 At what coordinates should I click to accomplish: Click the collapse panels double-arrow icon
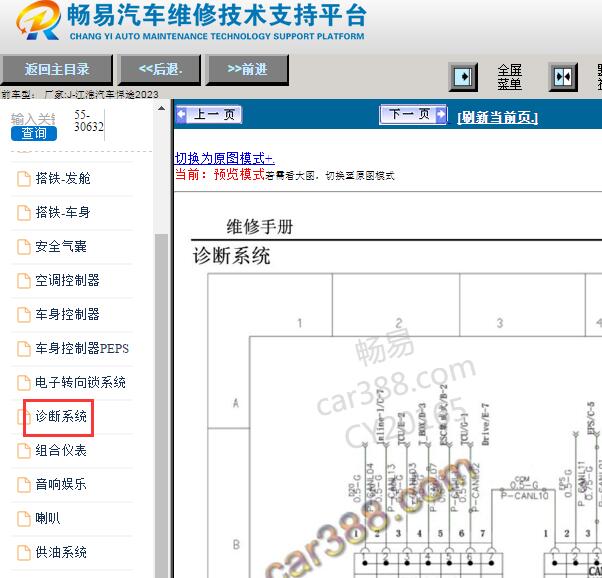pos(563,77)
